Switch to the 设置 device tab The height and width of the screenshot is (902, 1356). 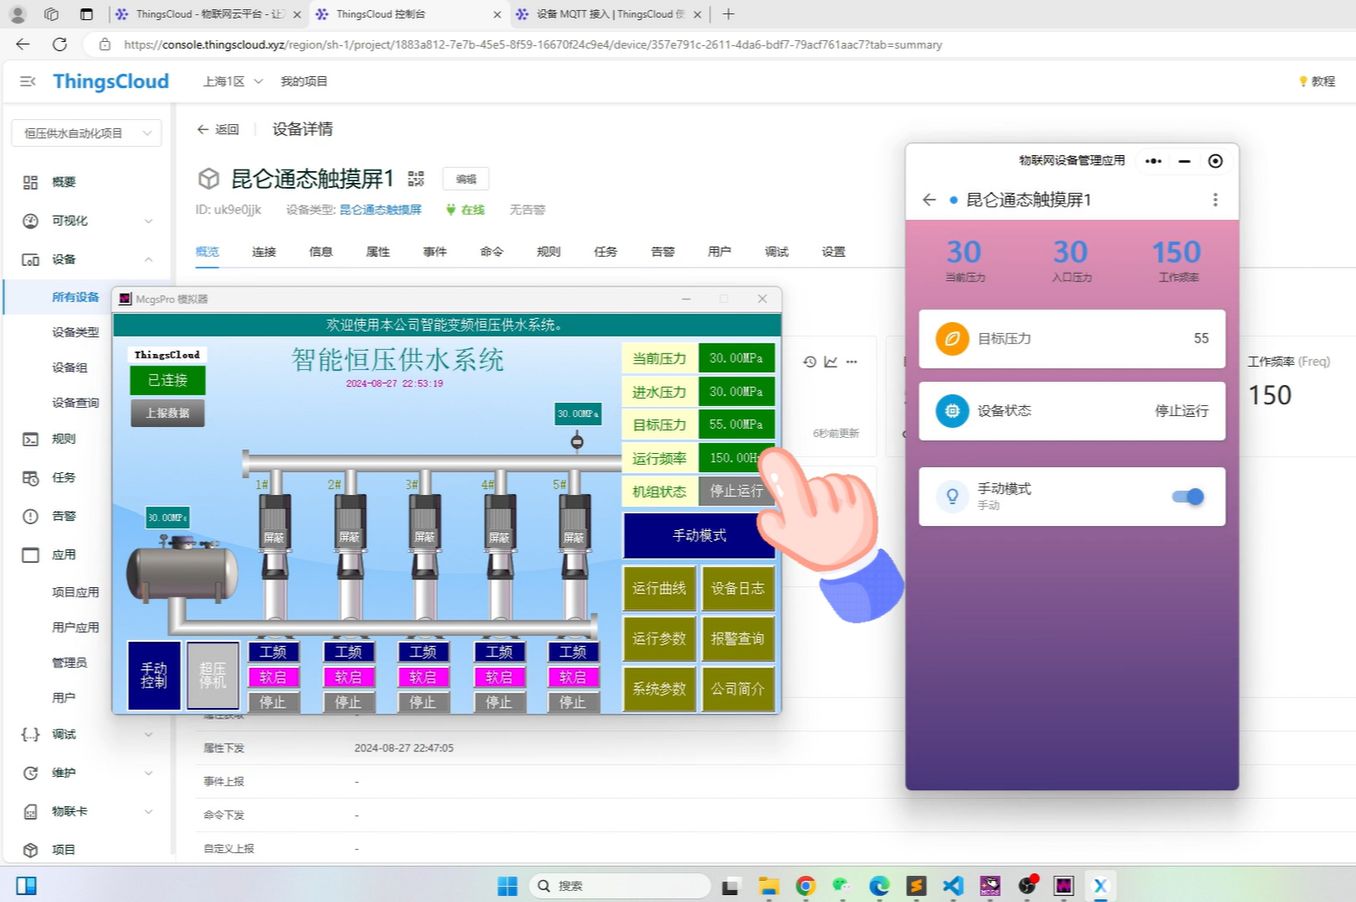coord(834,252)
